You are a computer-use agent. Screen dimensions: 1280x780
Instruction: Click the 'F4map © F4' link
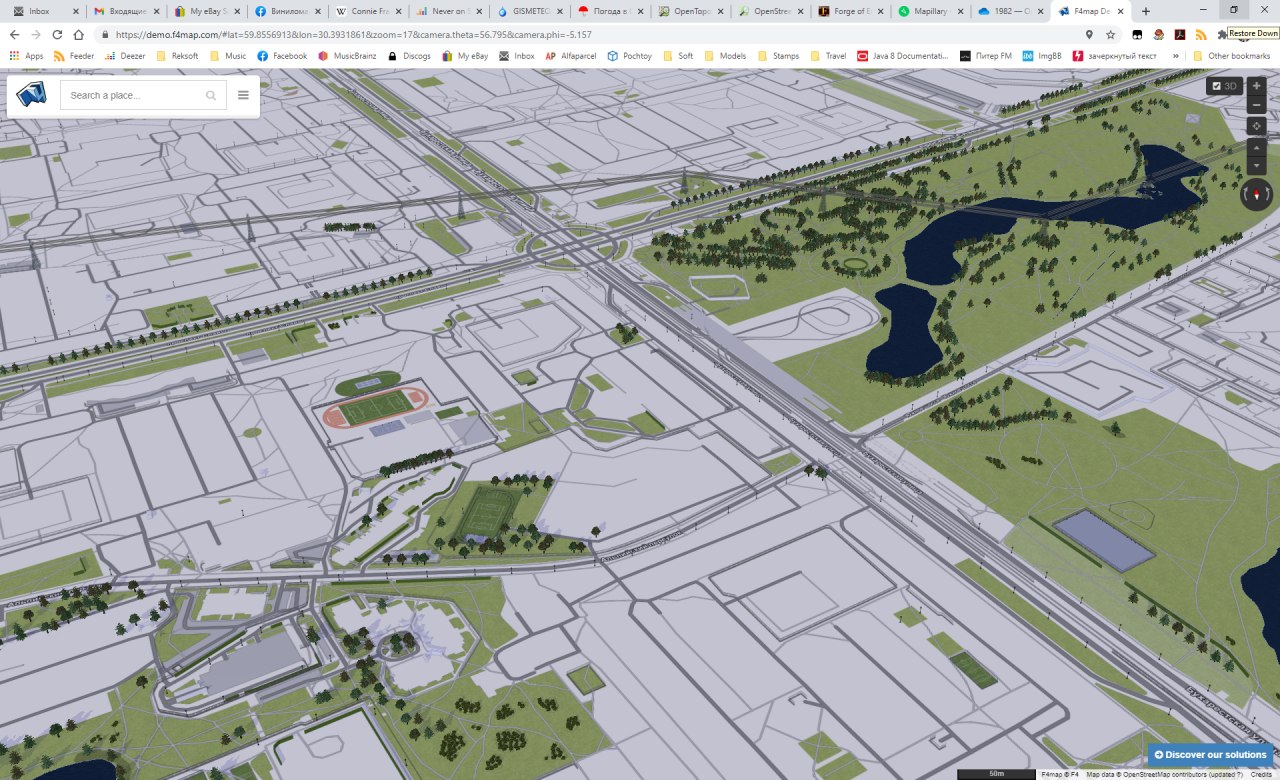tap(1059, 775)
